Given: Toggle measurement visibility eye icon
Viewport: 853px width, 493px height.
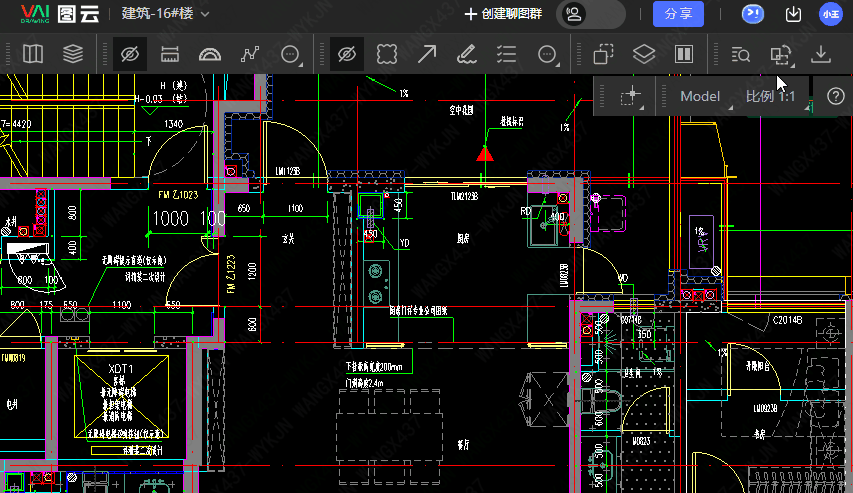Looking at the screenshot, I should (128, 54).
